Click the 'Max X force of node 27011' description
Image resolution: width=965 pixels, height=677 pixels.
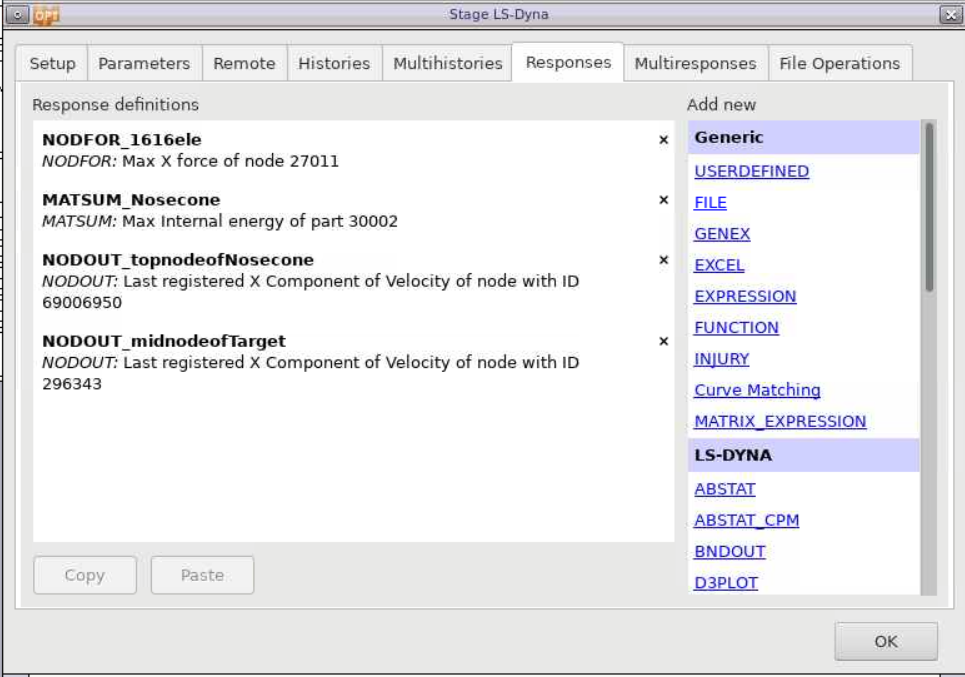coord(230,161)
